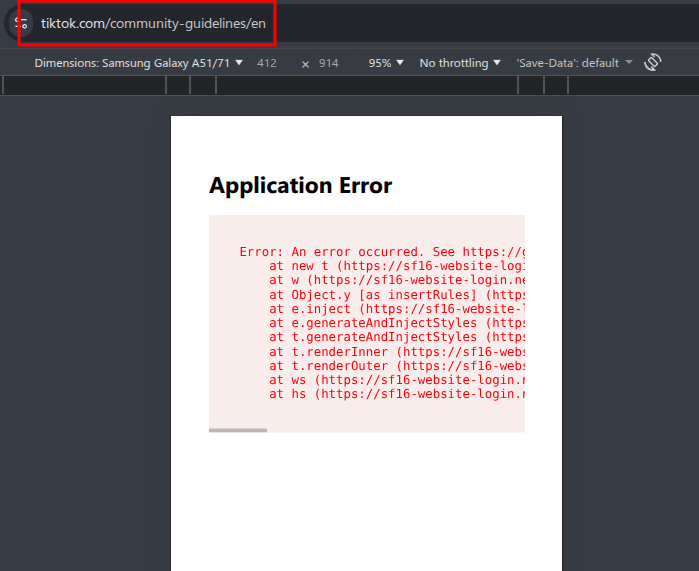
Task: Click the 'at ws' stack line
Action: [397, 380]
